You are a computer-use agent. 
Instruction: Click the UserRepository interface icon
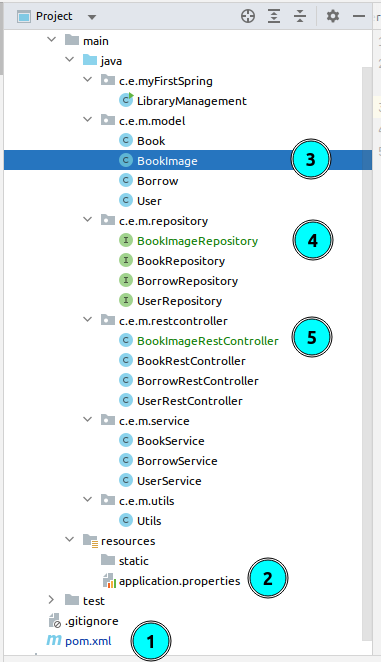coord(126,300)
